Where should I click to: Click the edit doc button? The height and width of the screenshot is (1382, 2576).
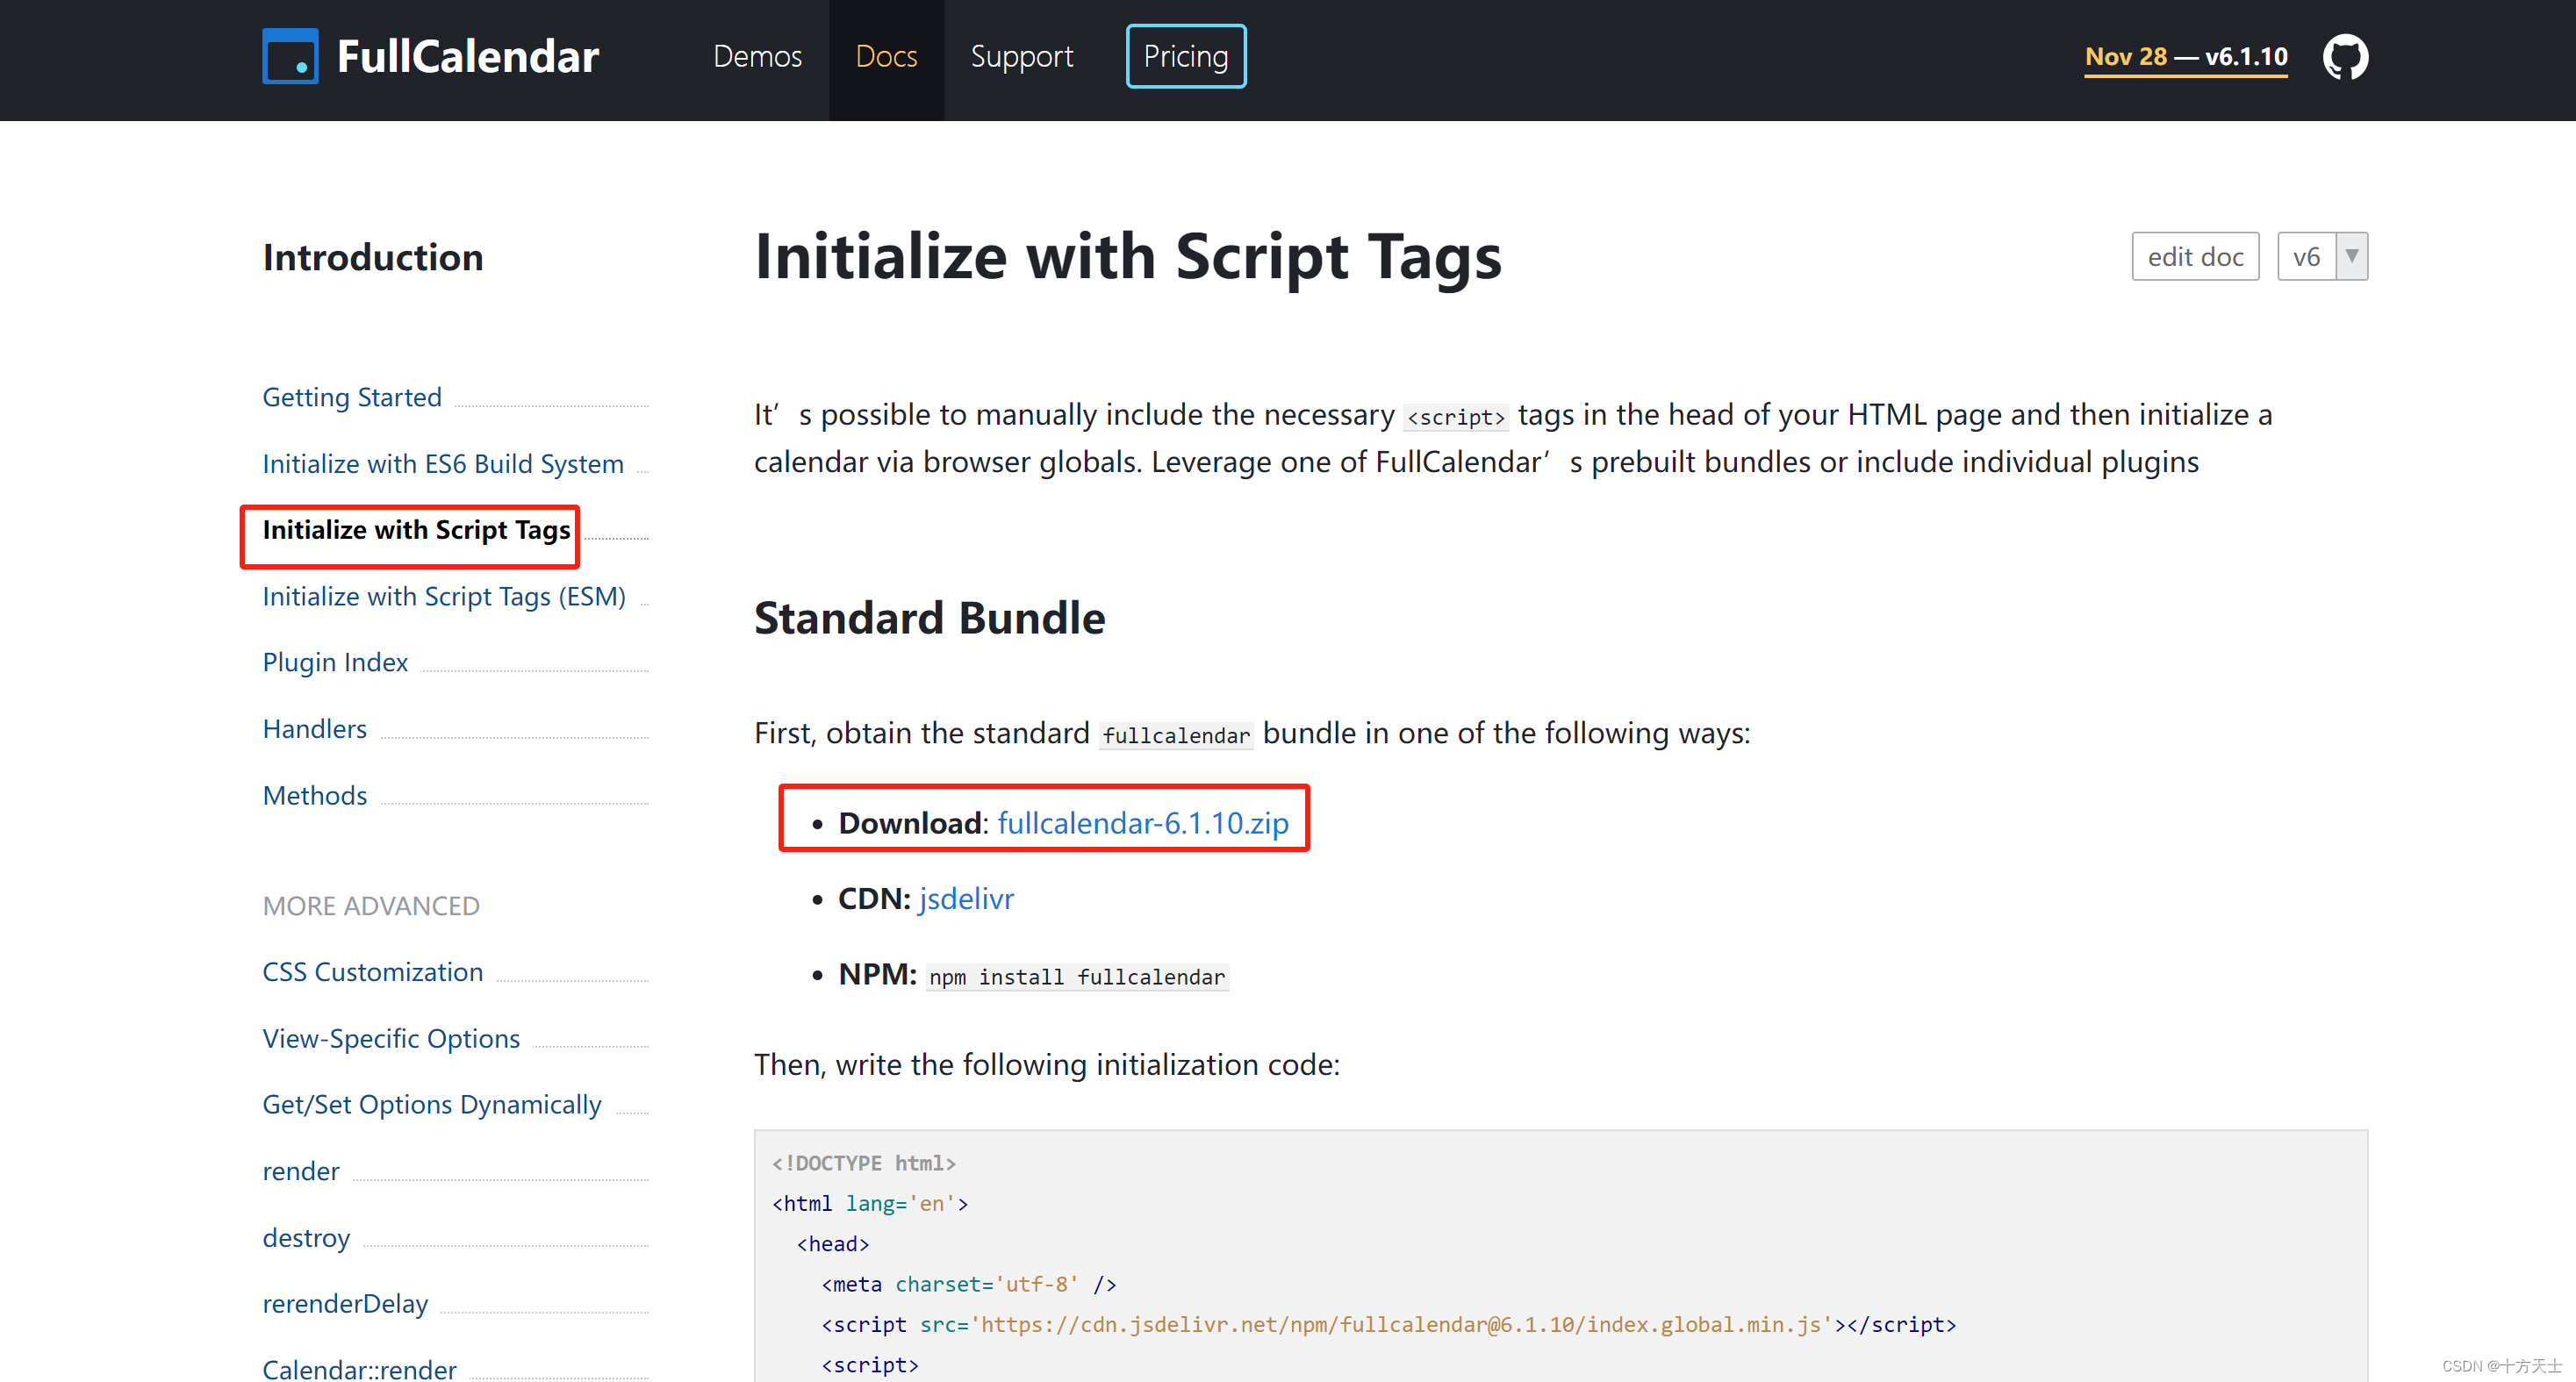point(2194,256)
